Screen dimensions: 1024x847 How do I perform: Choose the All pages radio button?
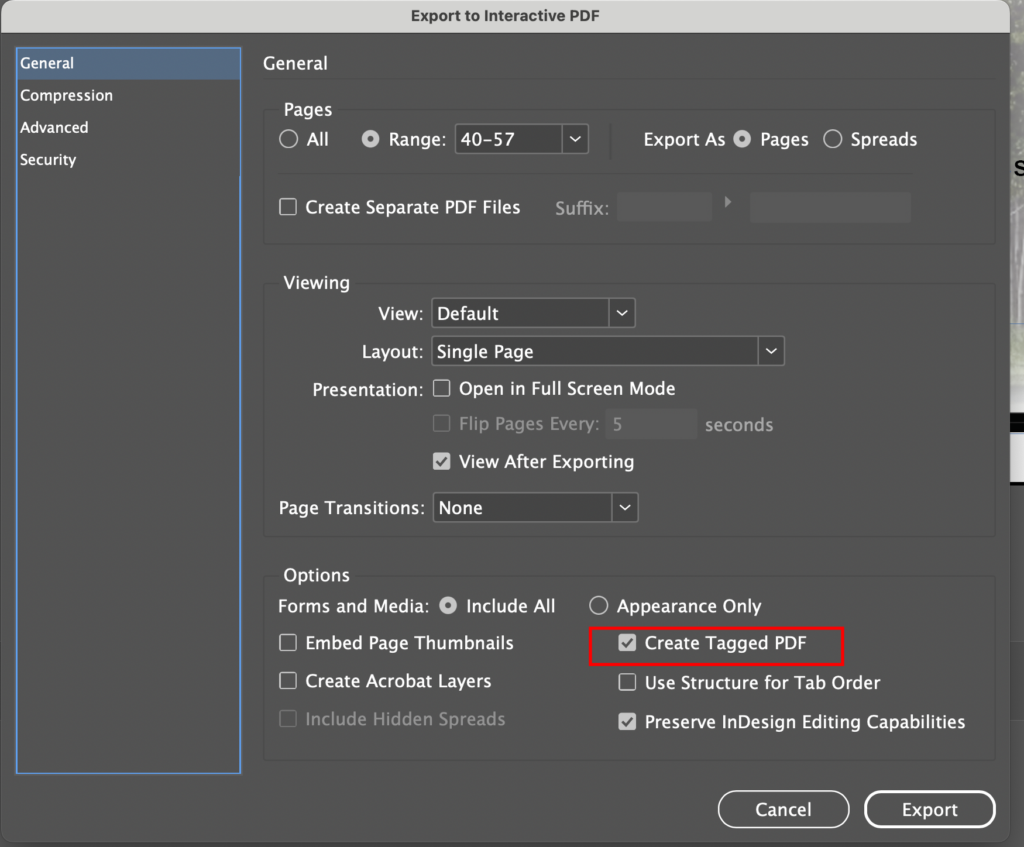click(289, 140)
